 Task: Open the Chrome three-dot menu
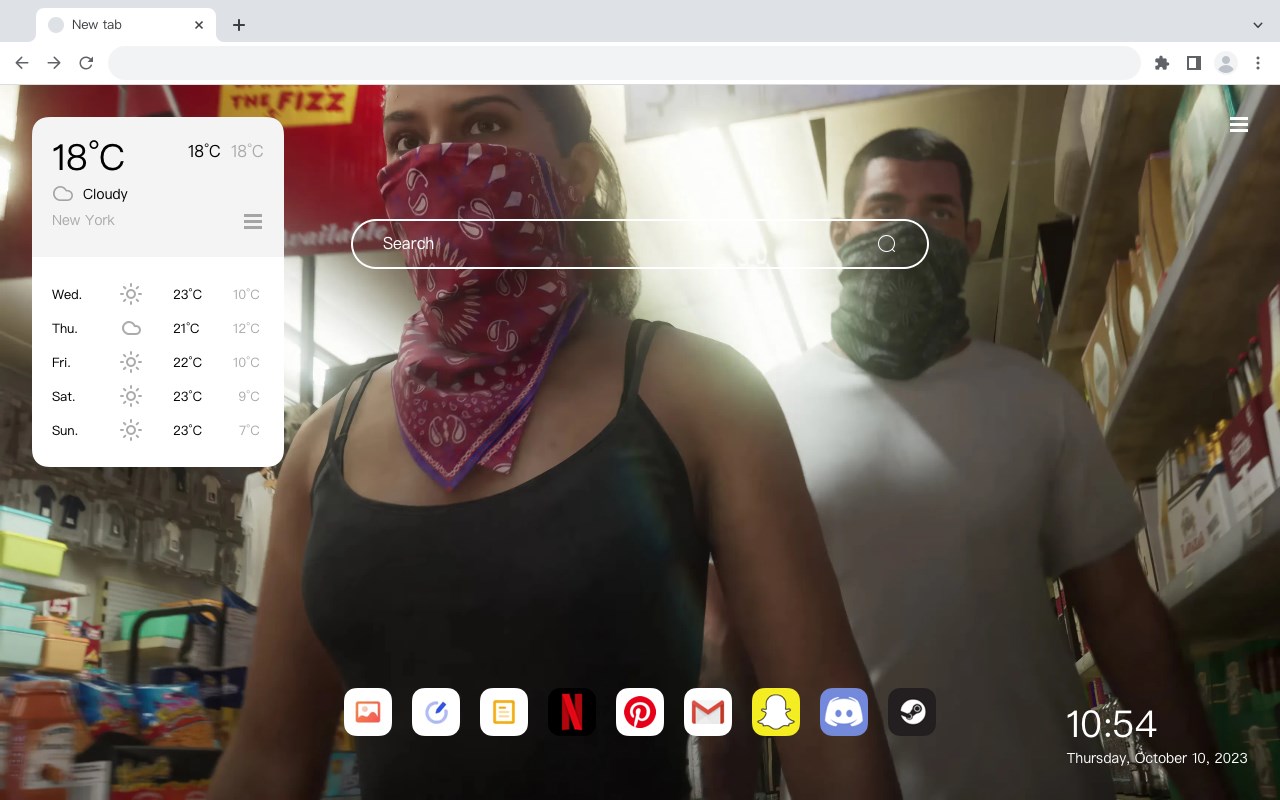click(x=1258, y=63)
